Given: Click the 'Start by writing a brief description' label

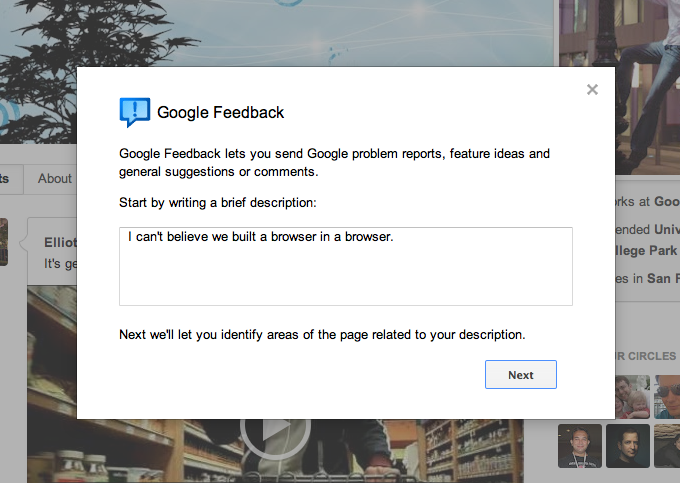Looking at the screenshot, I should pos(218,203).
